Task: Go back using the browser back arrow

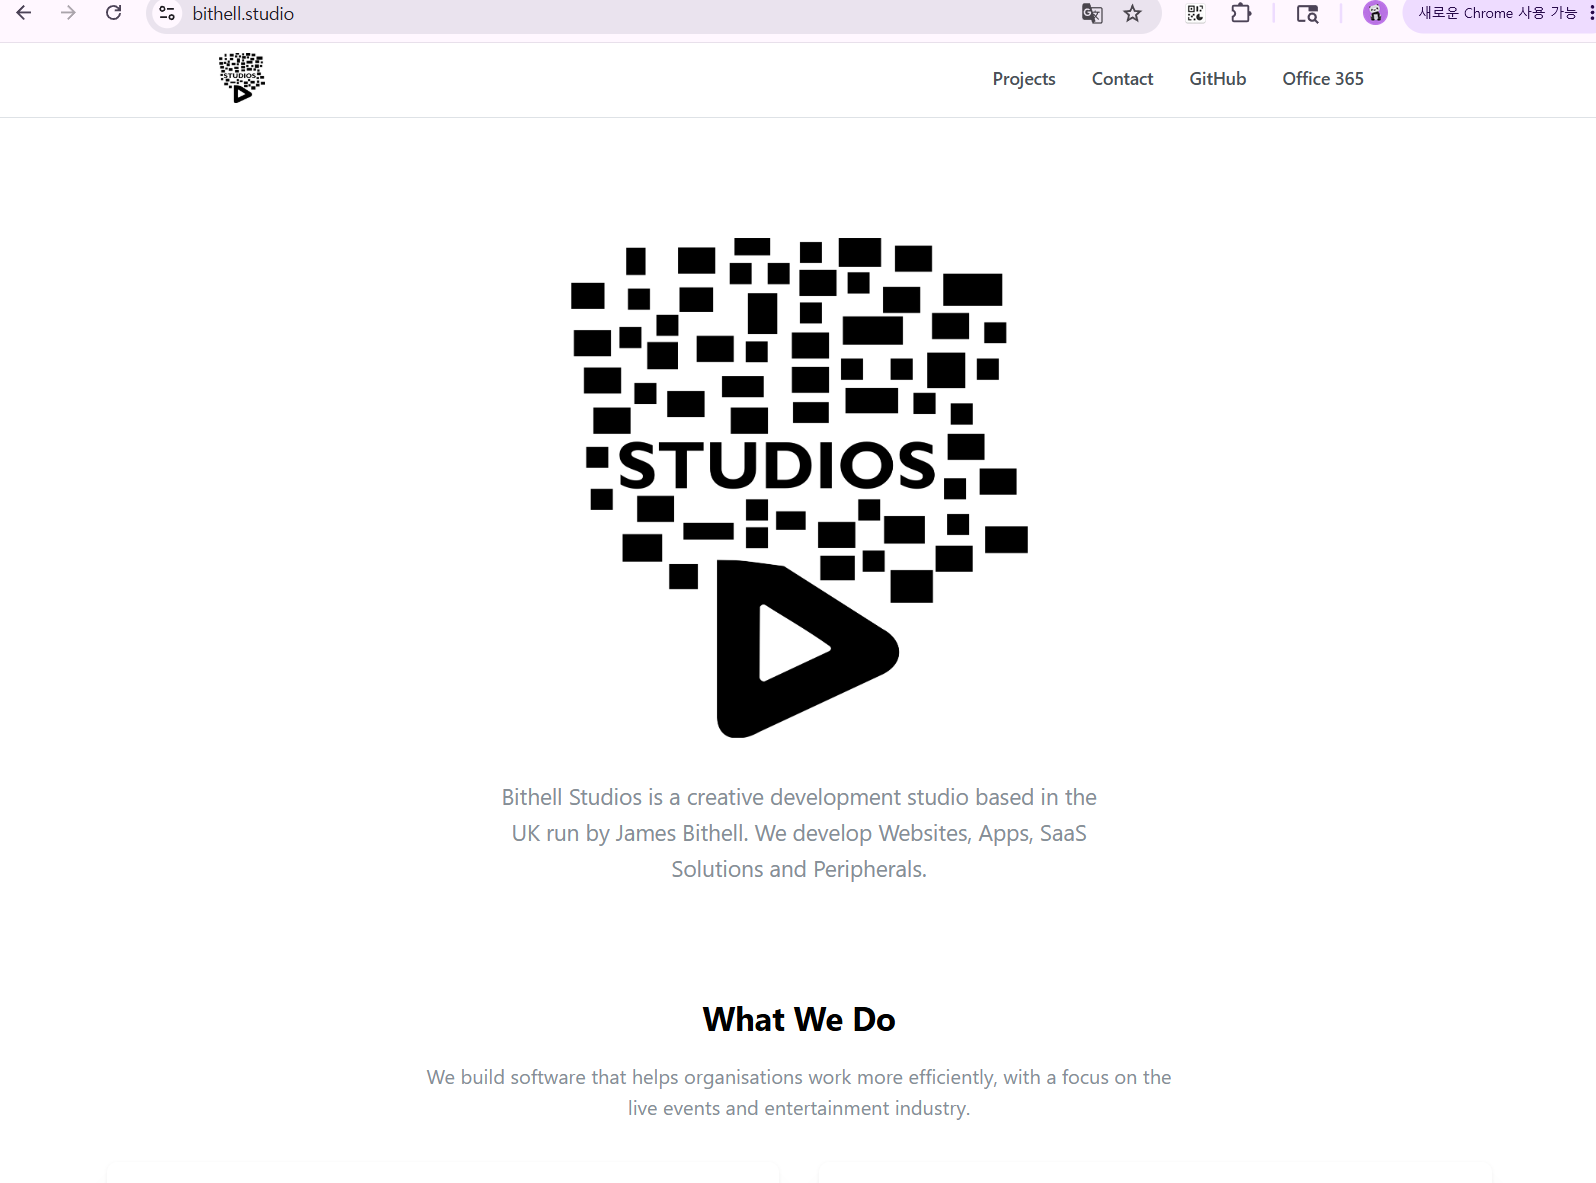Action: [24, 13]
